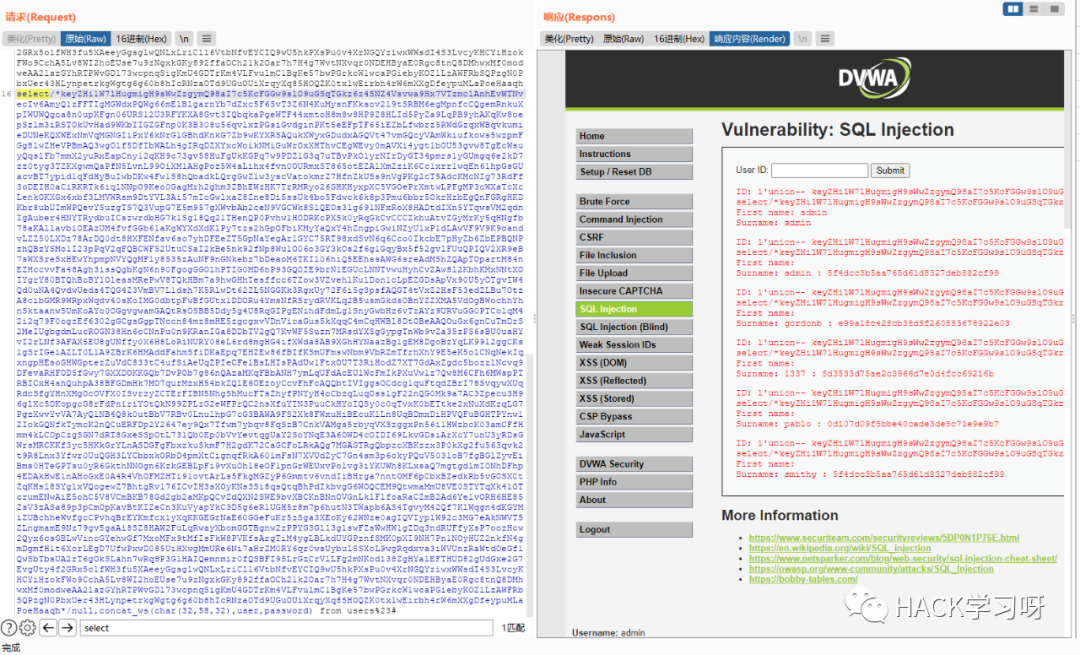Toggle request non-printable characters \n button
Image resolution: width=1080 pixels, height=655 pixels.
(x=184, y=39)
